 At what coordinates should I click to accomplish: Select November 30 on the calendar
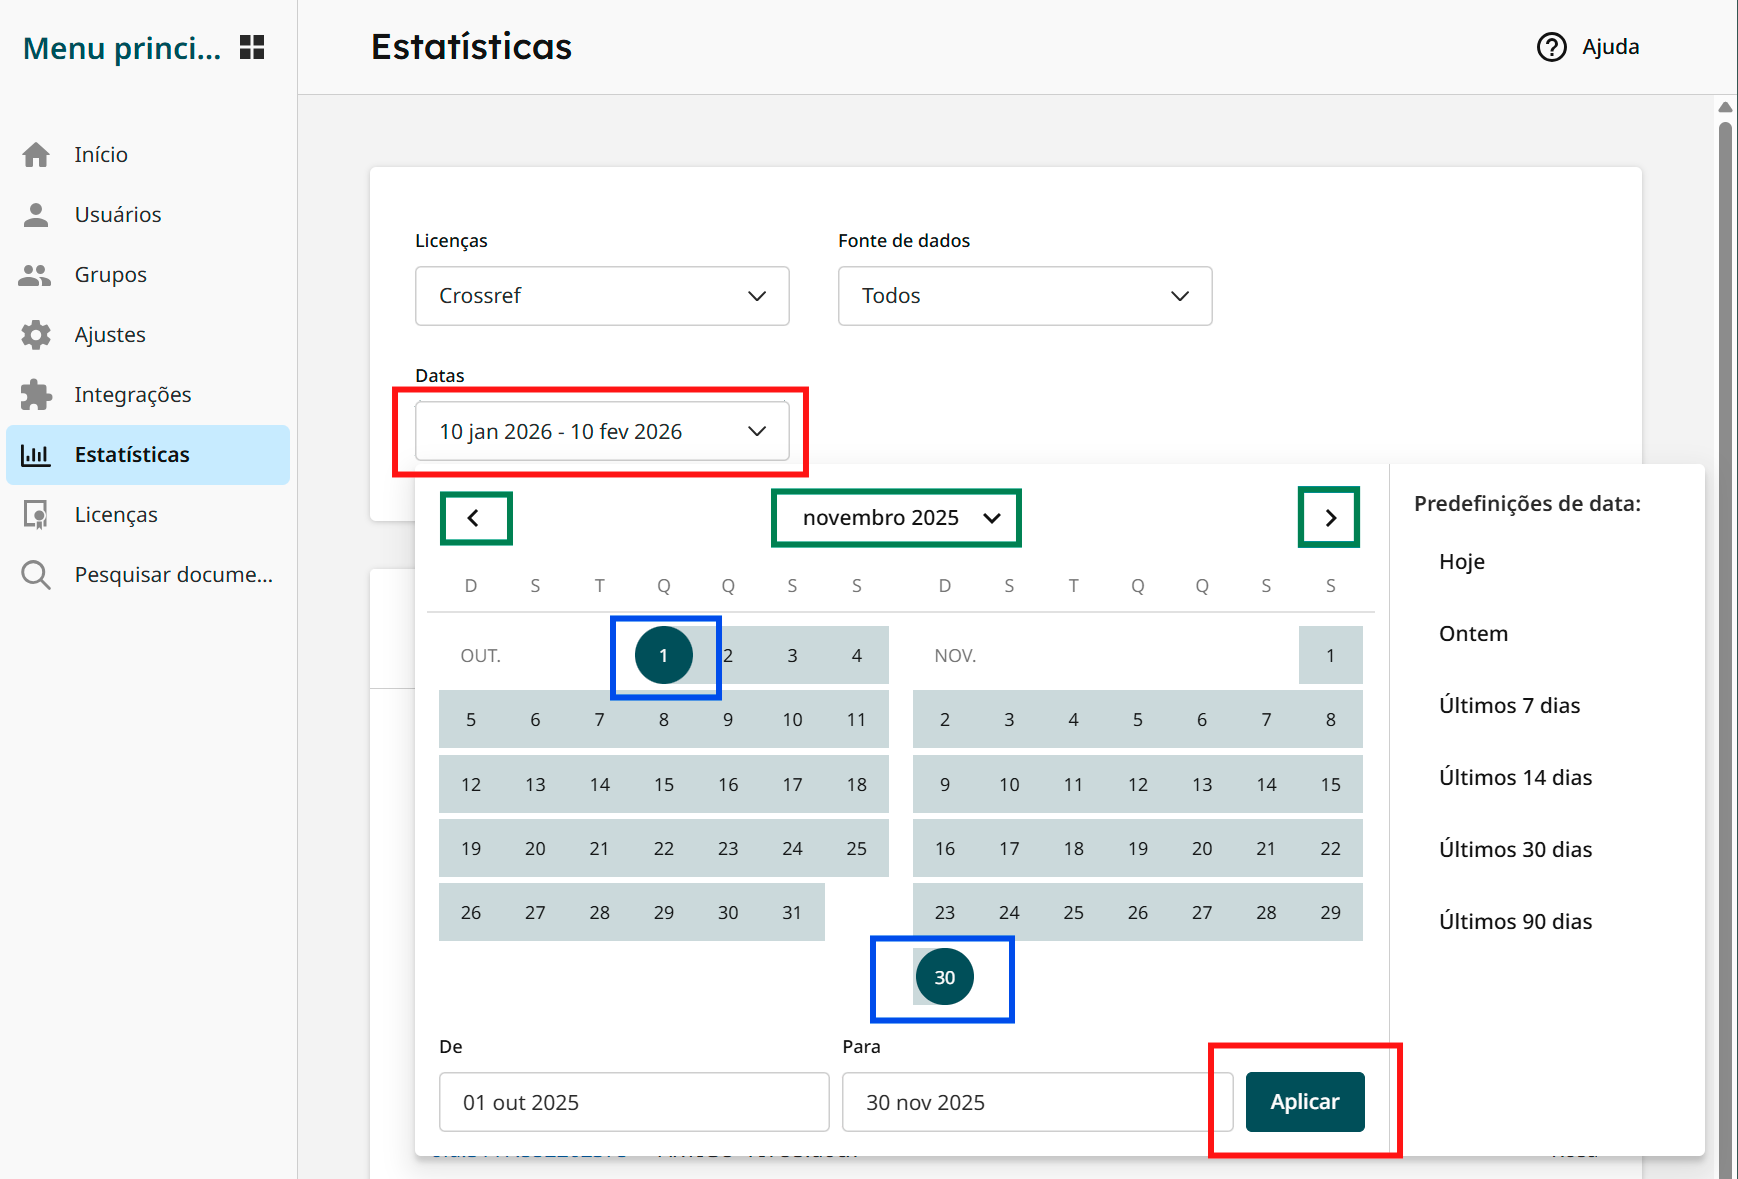[943, 977]
